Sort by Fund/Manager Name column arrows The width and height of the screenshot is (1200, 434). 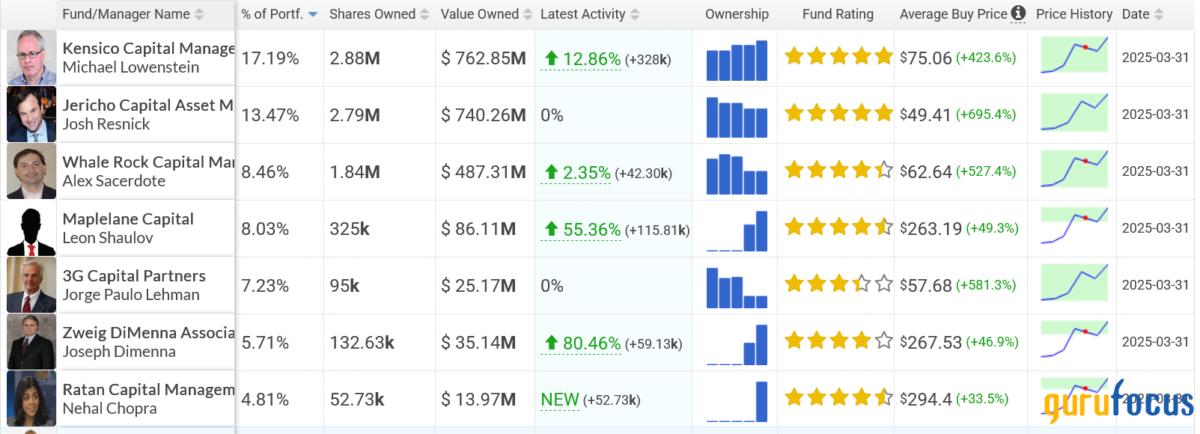(x=198, y=14)
